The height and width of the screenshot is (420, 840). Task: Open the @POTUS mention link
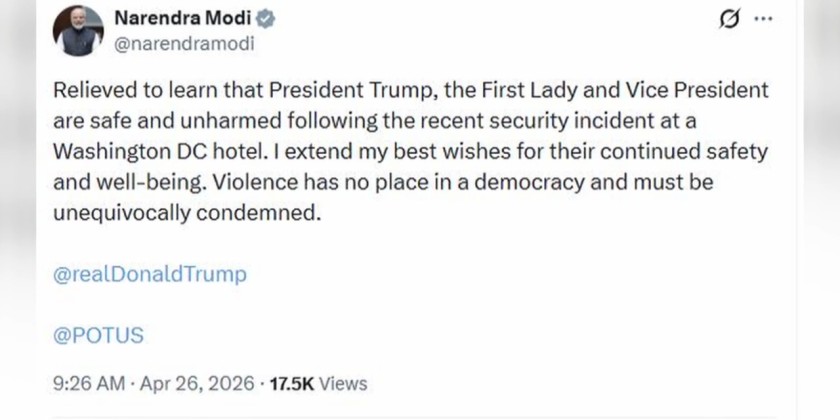click(96, 335)
